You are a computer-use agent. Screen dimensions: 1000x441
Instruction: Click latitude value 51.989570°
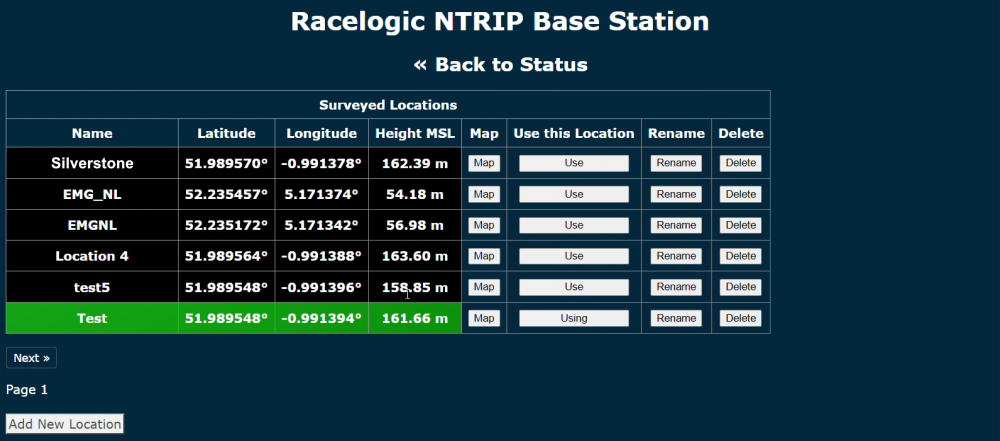click(x=226, y=163)
